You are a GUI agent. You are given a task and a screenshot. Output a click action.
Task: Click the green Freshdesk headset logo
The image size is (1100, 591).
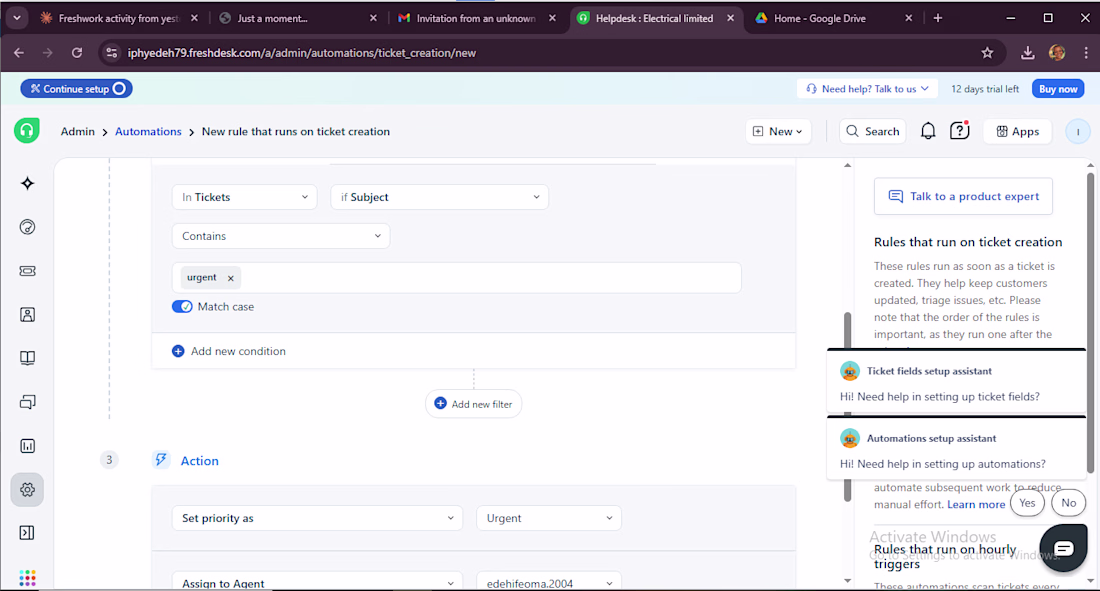click(27, 131)
